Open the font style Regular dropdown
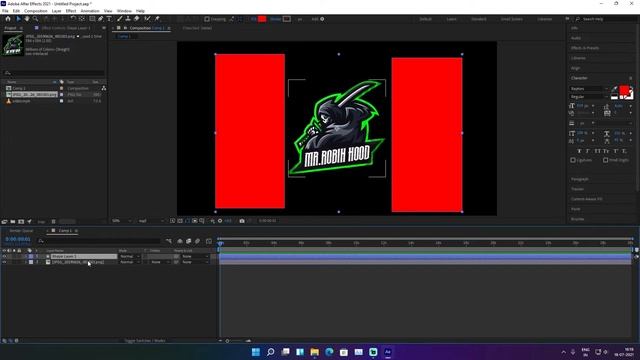The width and height of the screenshot is (640, 360). point(589,97)
